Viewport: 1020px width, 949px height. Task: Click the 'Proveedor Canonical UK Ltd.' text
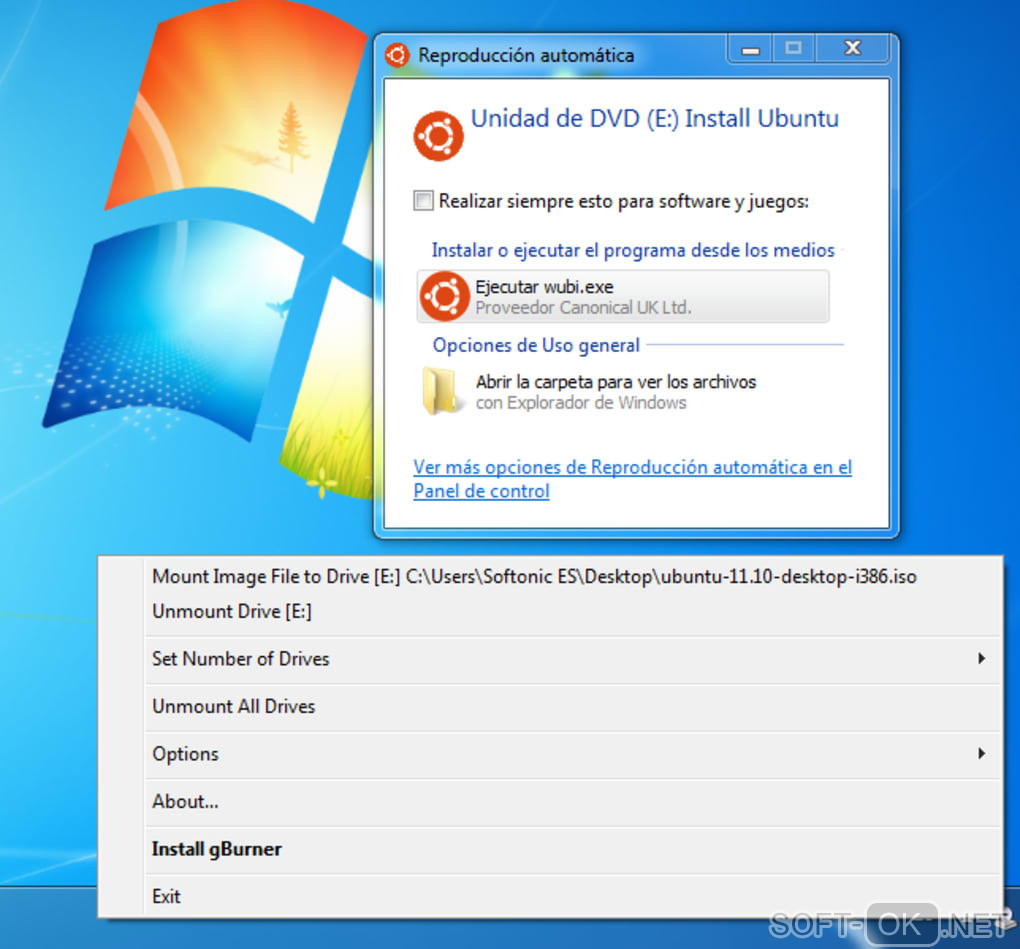[583, 308]
